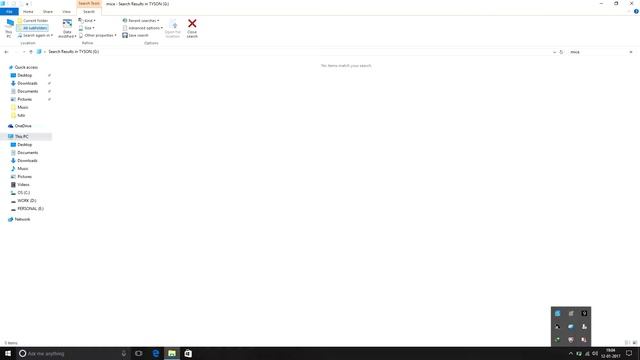Click the Cortana microphone icon
This screenshot has height=360, width=640.
(x=124, y=353)
